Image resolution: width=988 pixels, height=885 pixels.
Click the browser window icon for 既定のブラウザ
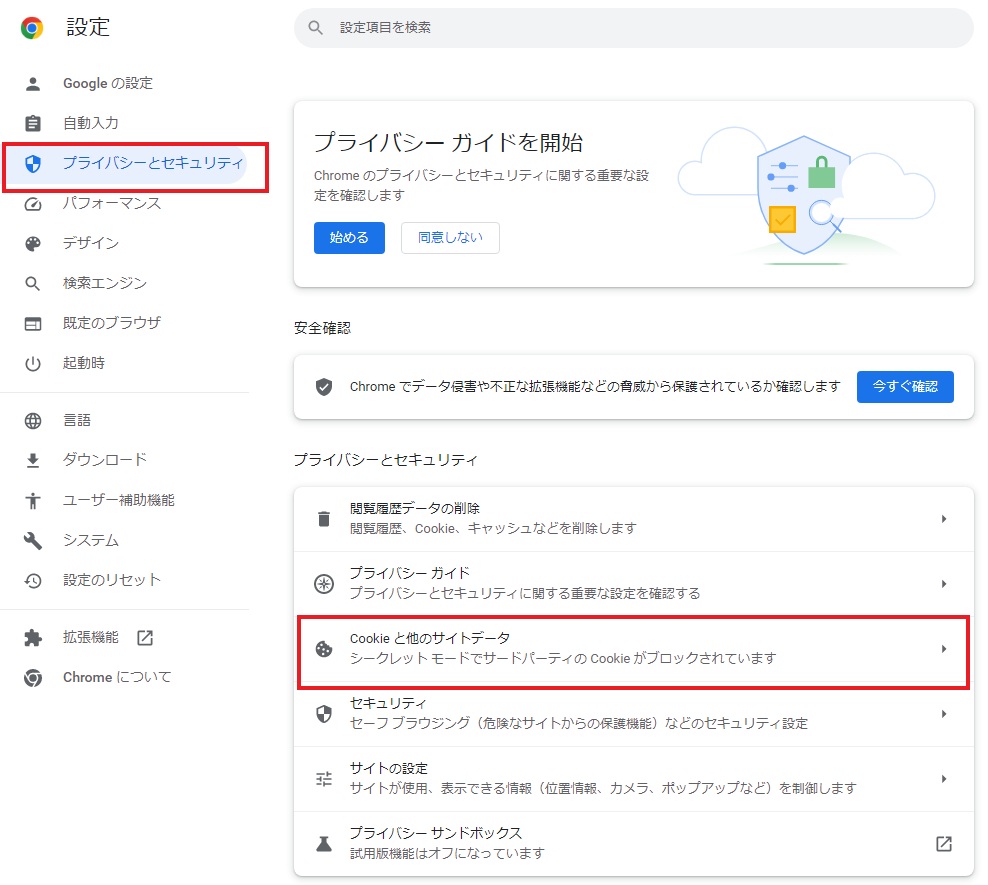(33, 324)
